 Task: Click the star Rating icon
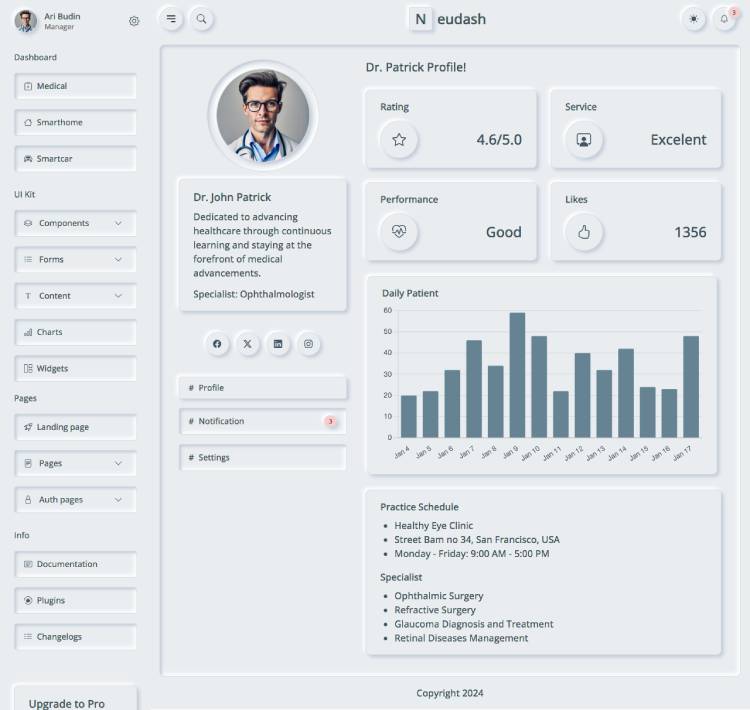[x=399, y=140]
